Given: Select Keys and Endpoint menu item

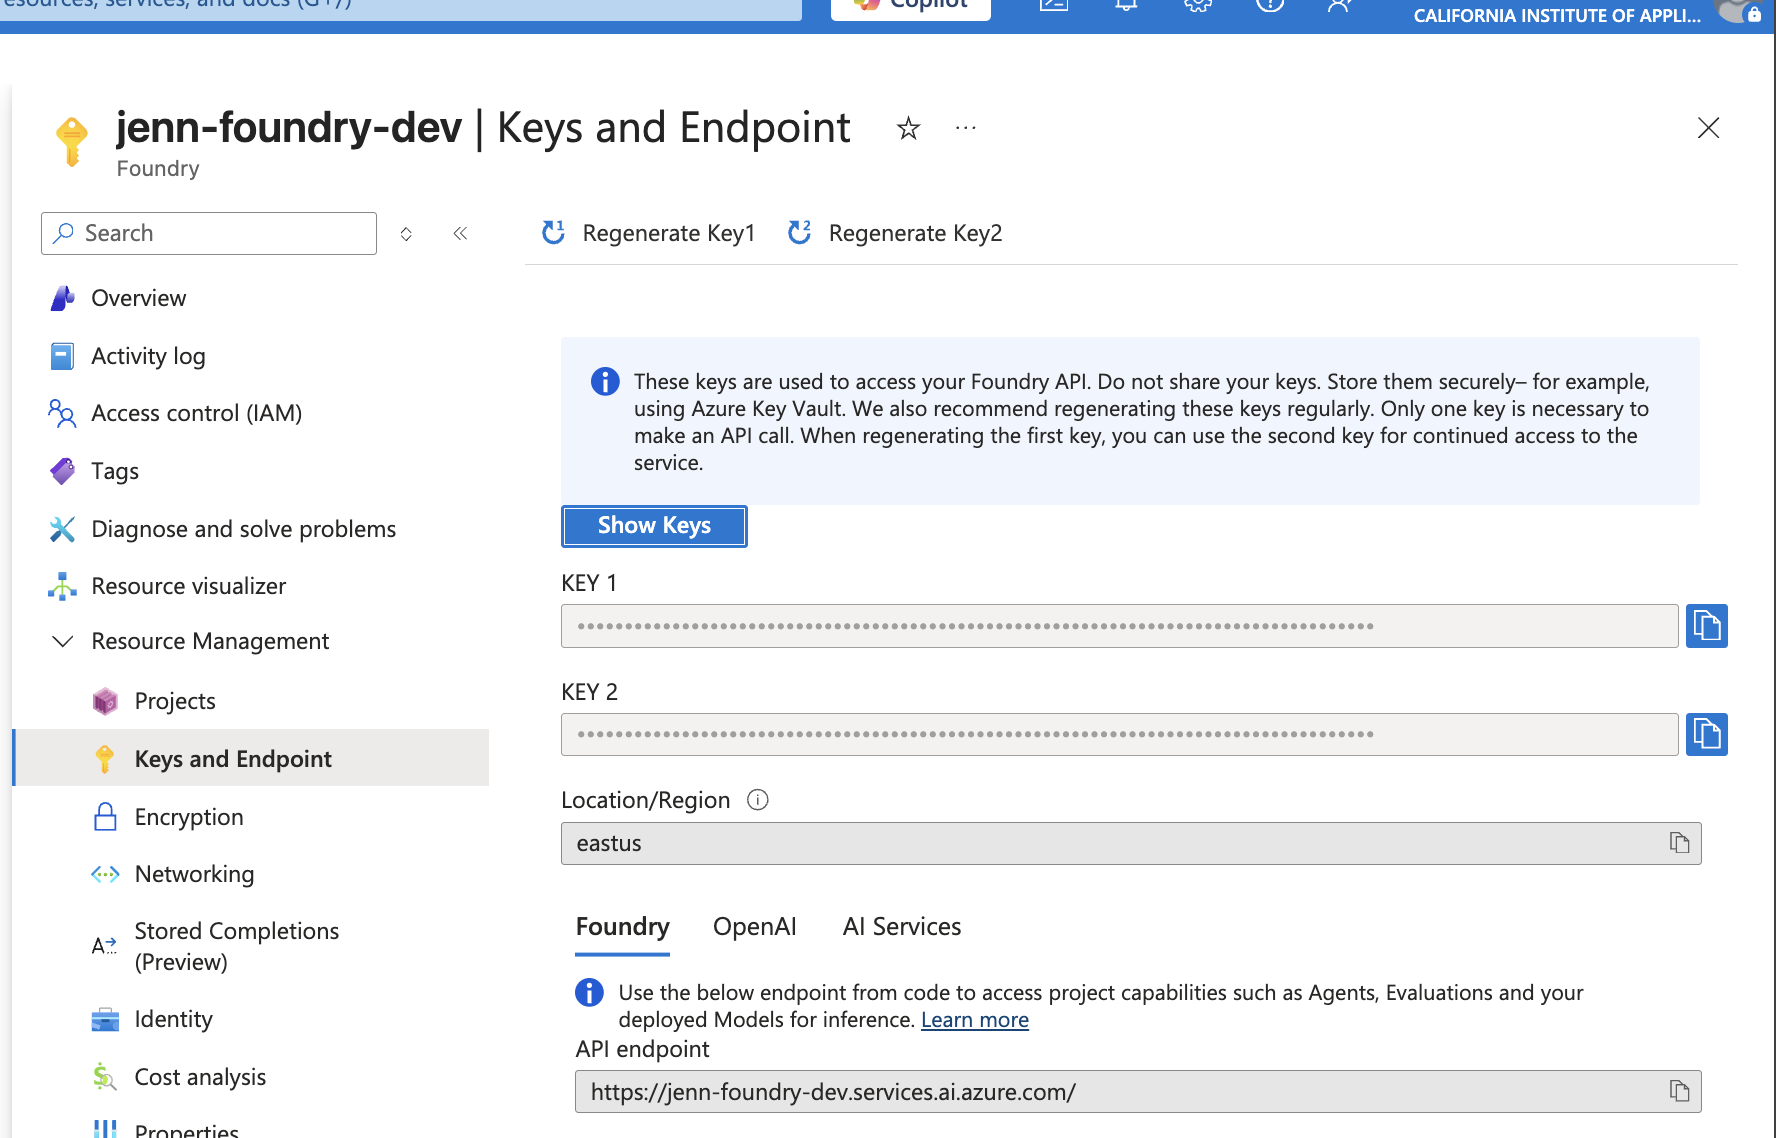Looking at the screenshot, I should (x=250, y=759).
